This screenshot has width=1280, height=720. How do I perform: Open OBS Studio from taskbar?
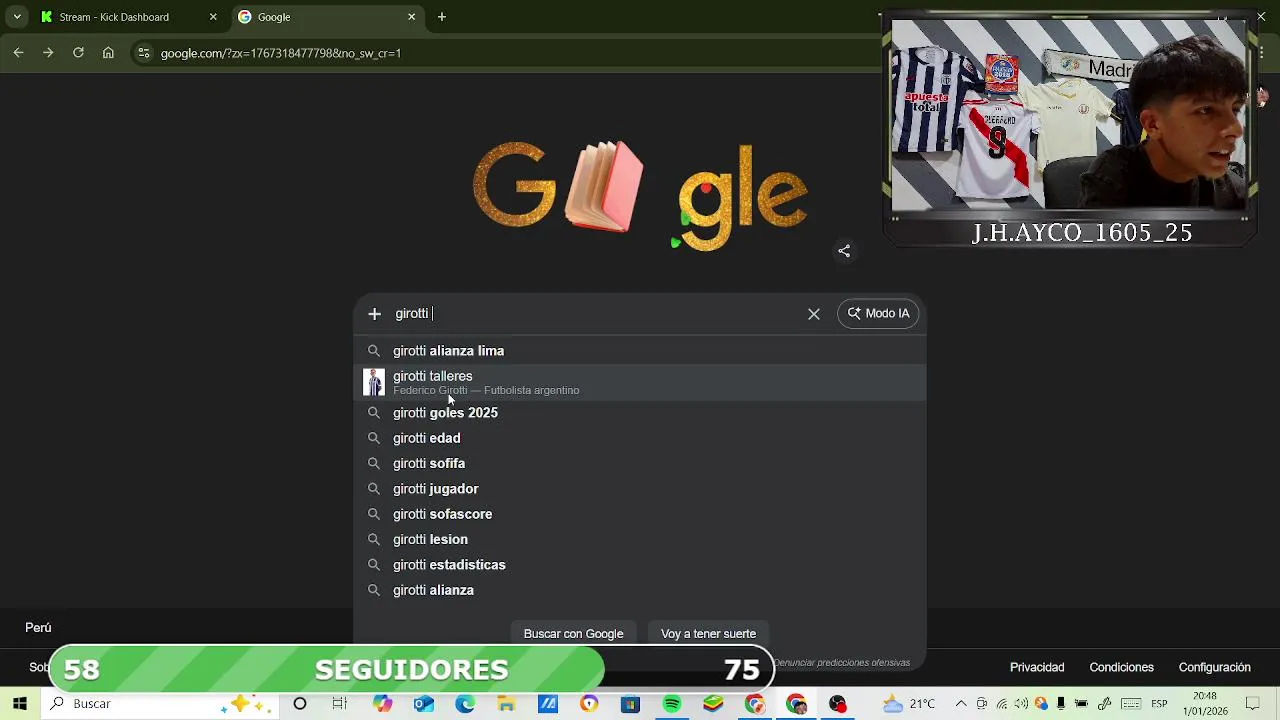coord(838,704)
